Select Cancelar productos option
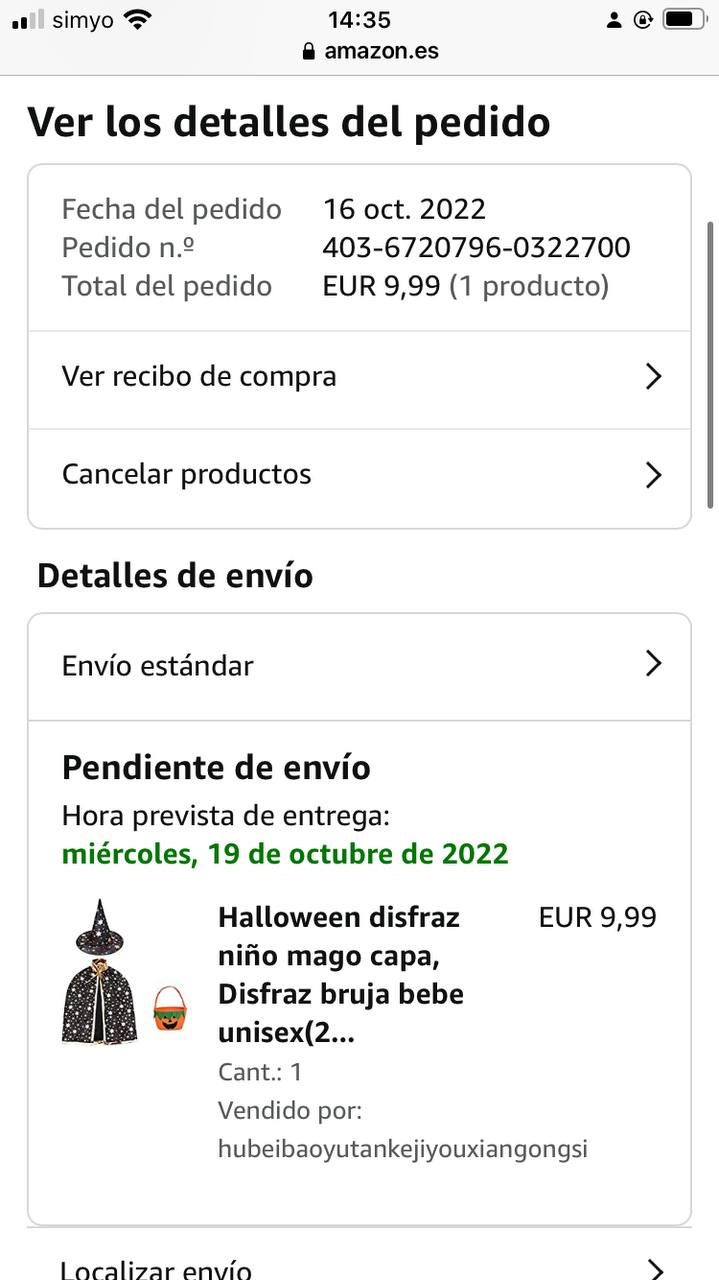The image size is (719, 1280). pyautogui.click(x=187, y=474)
